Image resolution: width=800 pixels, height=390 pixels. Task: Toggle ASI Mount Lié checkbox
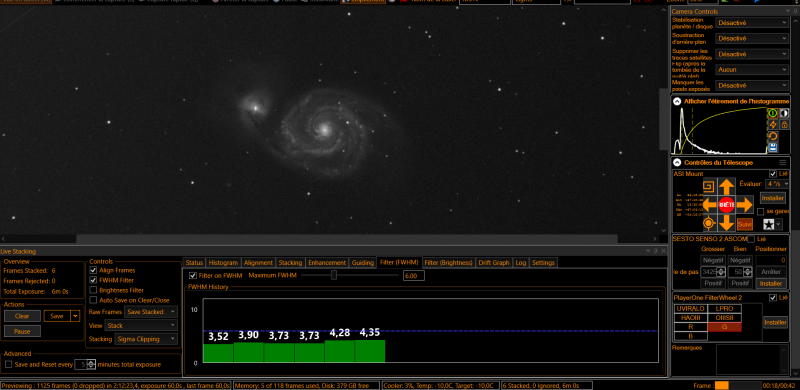(773, 174)
